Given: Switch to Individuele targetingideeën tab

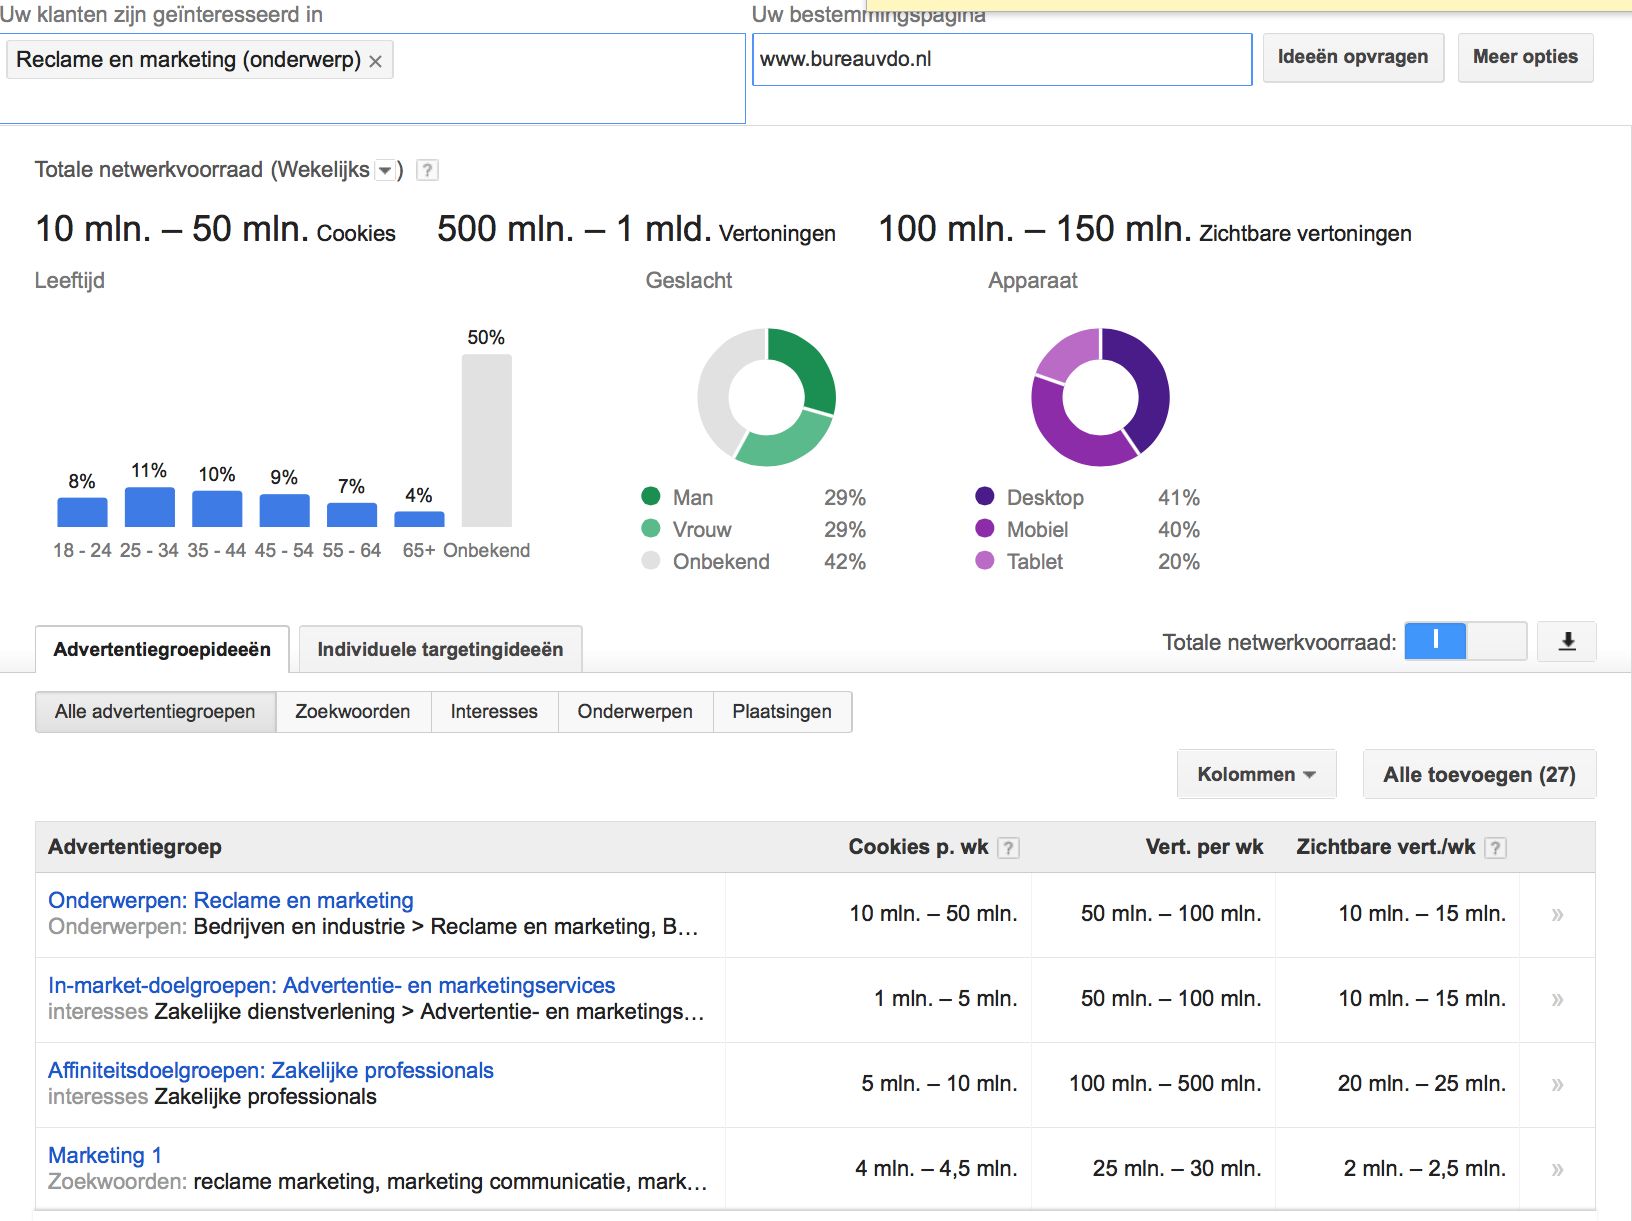Looking at the screenshot, I should click(x=440, y=650).
